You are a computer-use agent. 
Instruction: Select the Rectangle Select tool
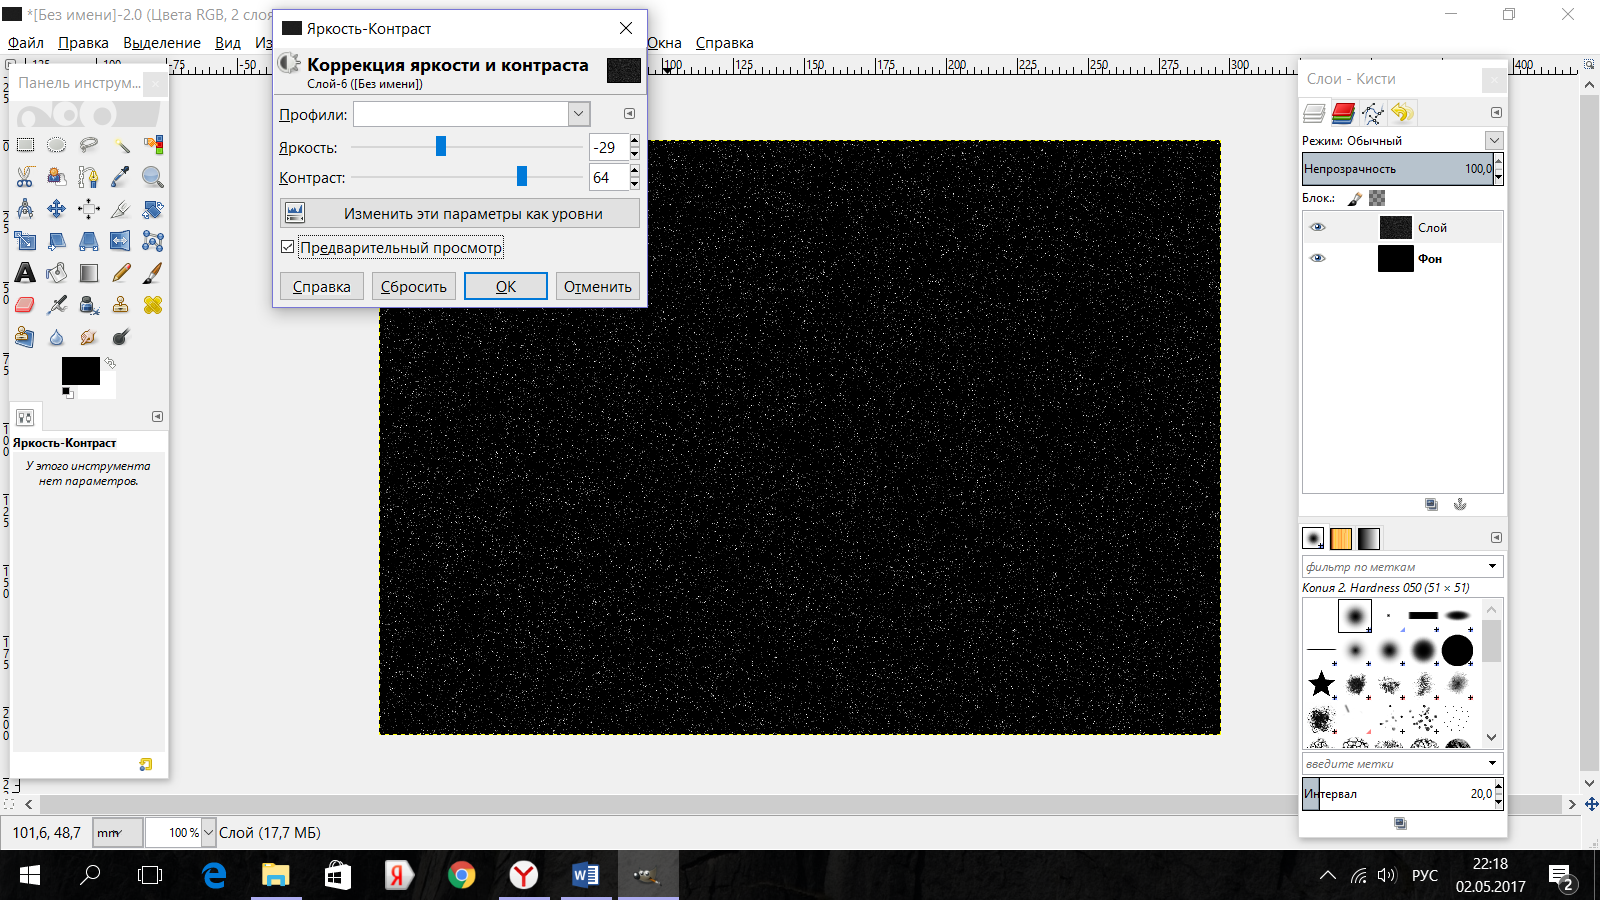(25, 145)
